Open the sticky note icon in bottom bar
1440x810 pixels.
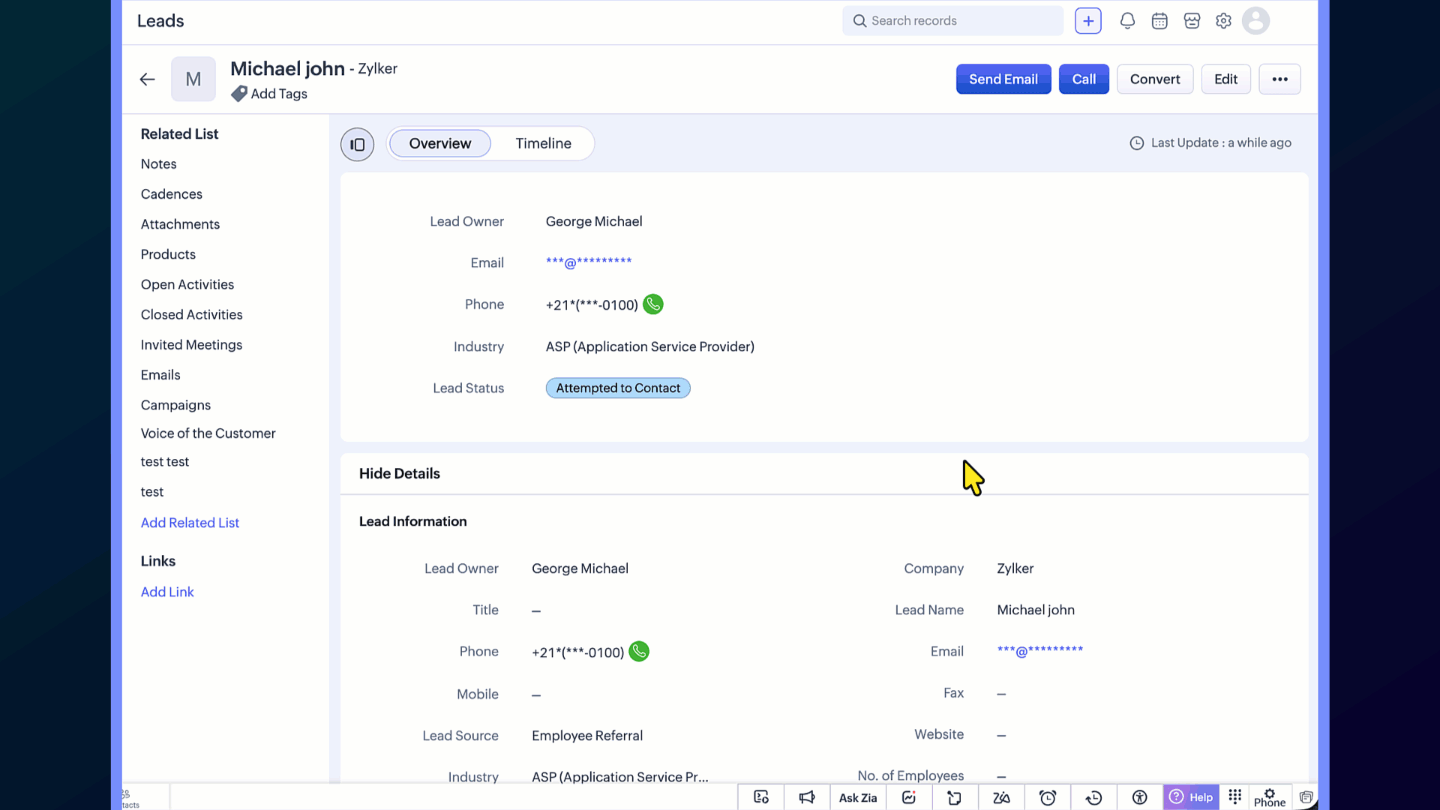coord(954,797)
